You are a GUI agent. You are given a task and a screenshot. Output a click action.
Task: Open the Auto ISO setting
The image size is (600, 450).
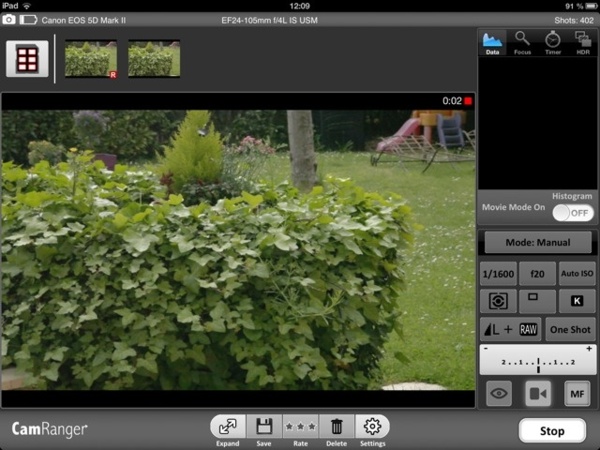pos(577,274)
